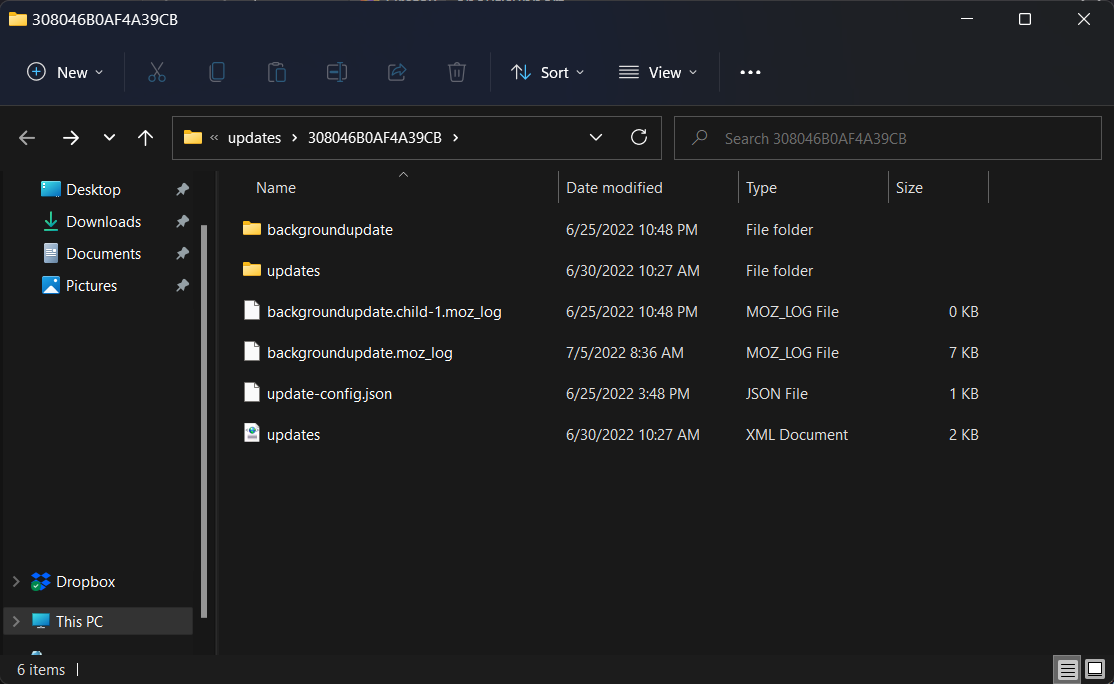Viewport: 1114px width, 684px height.
Task: Click the Rename icon in toolbar
Action: 337,72
